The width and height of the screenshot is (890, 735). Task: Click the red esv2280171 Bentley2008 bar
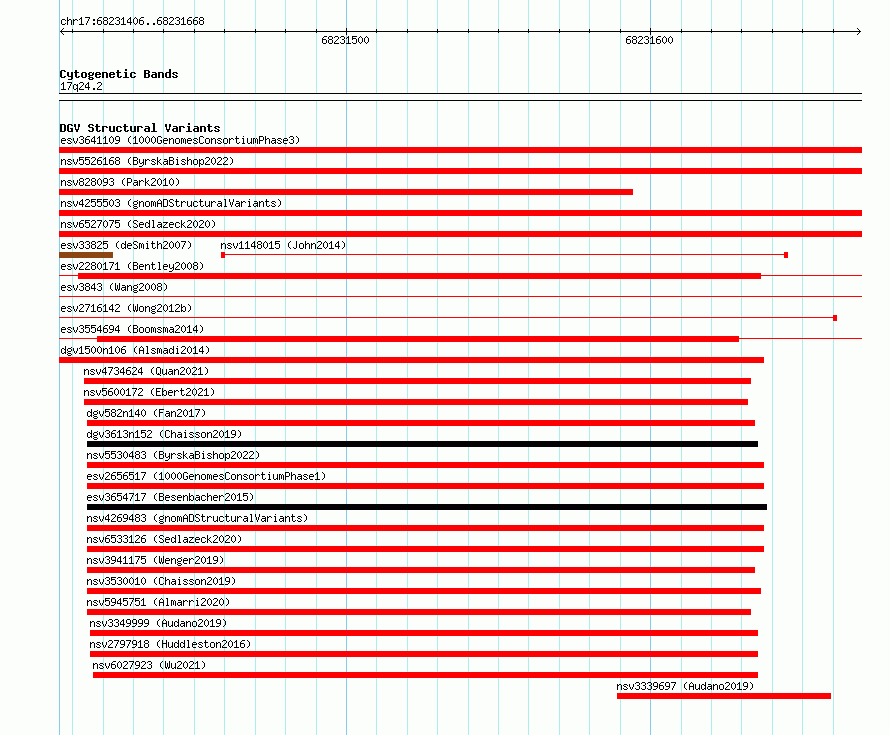pos(419,276)
